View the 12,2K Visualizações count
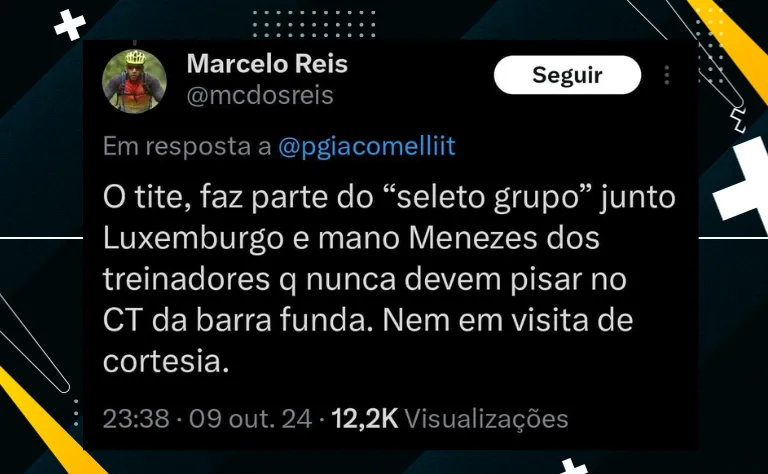The width and height of the screenshot is (768, 474). [450, 419]
